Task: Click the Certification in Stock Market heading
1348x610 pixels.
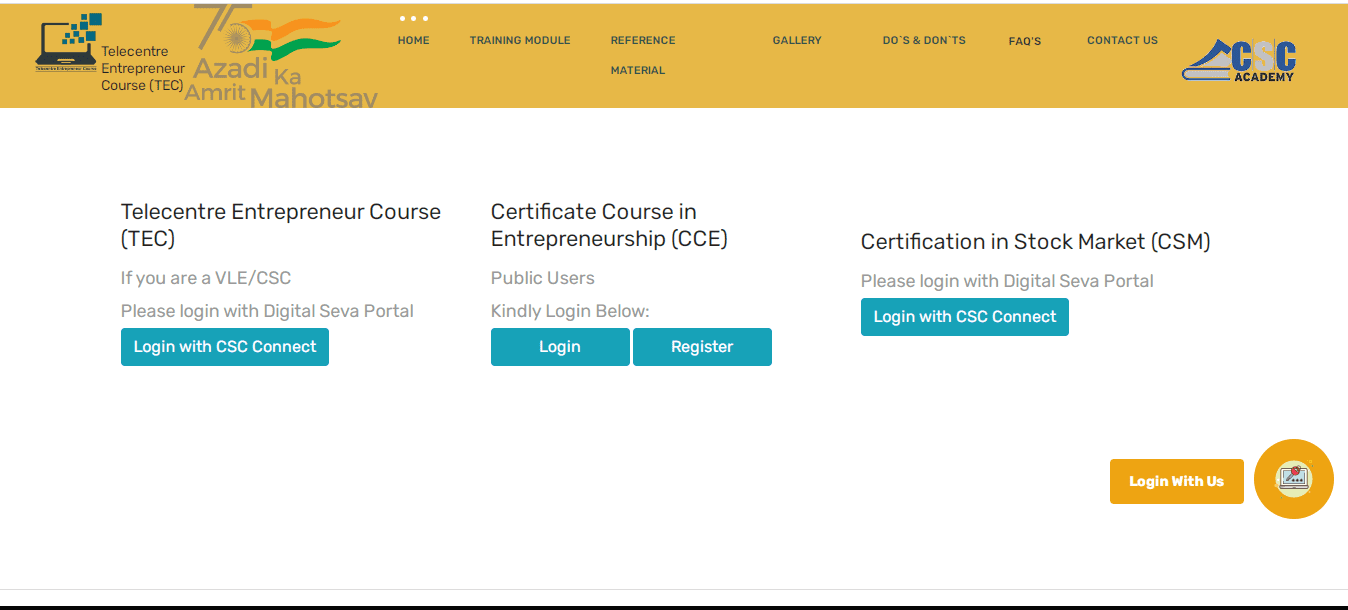Action: [1035, 242]
